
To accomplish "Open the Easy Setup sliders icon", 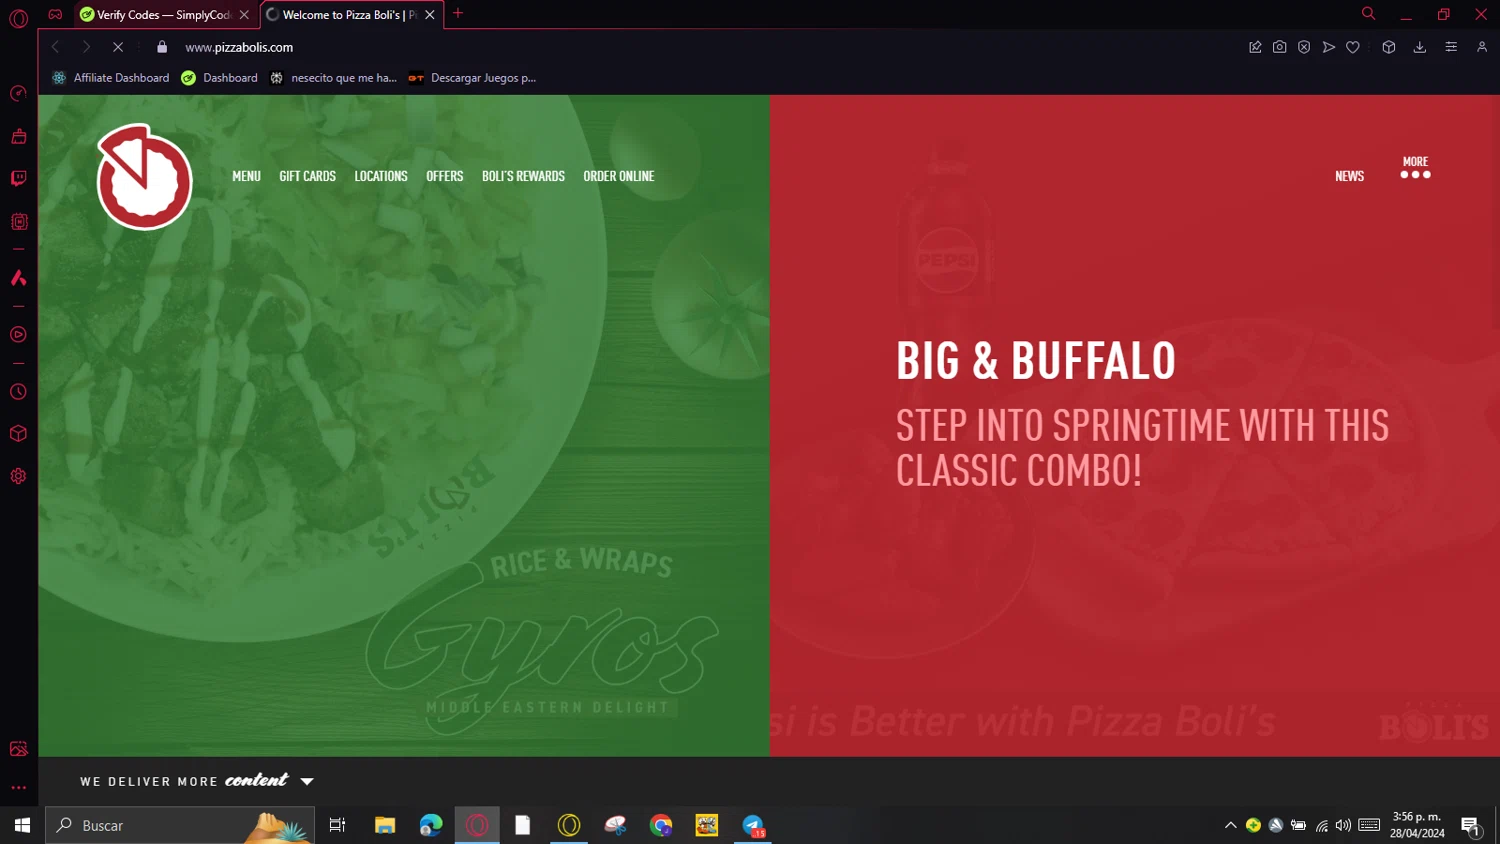I will (x=1451, y=47).
